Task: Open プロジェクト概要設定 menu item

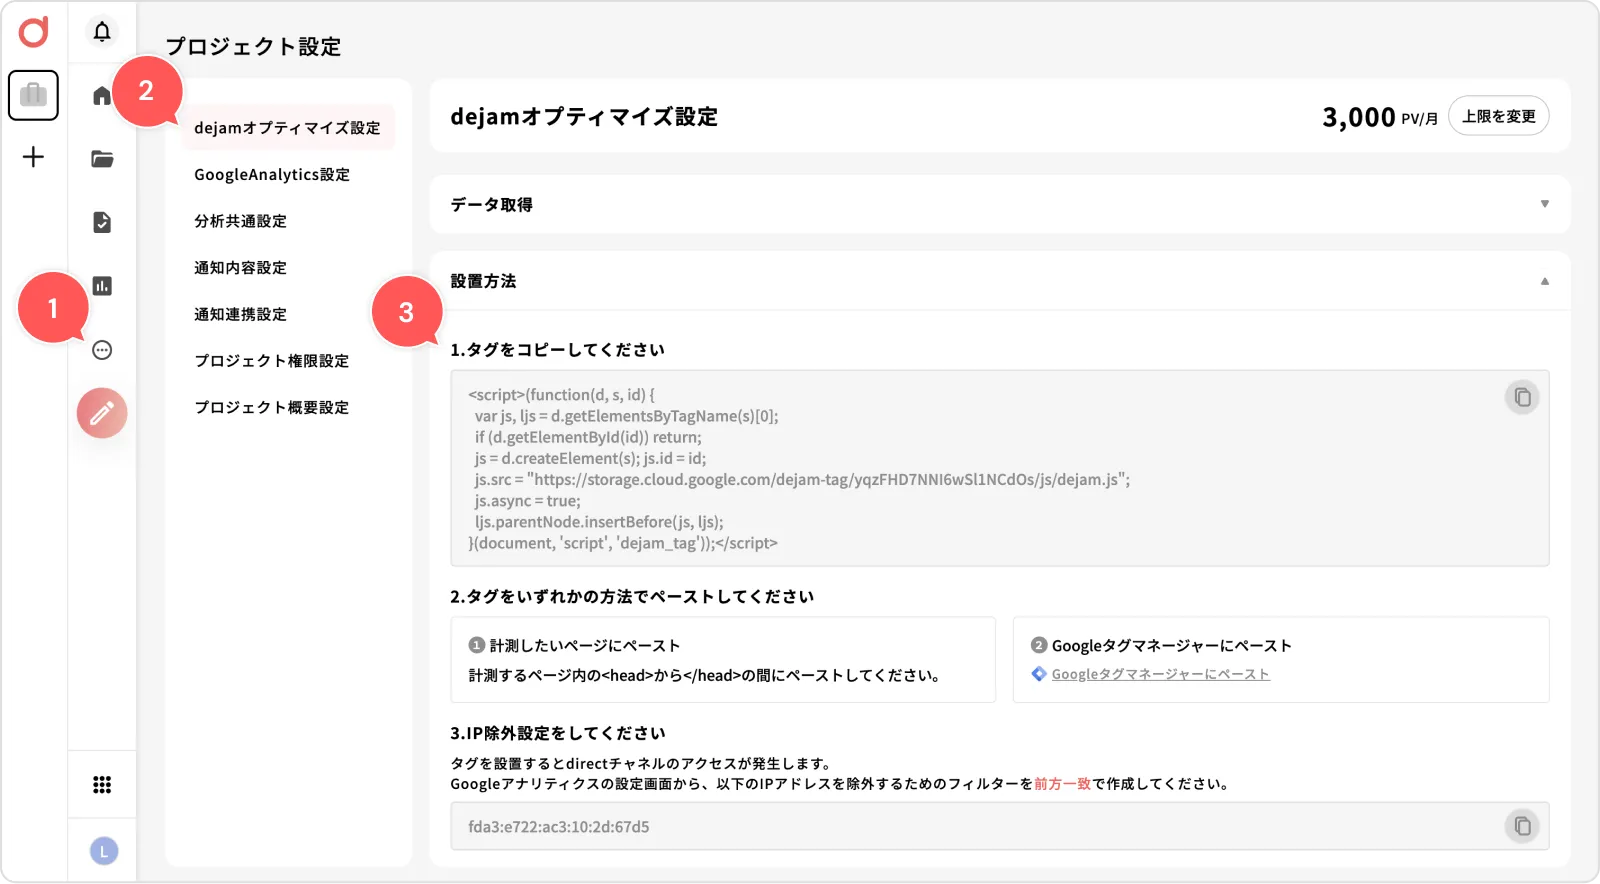Action: pos(272,407)
